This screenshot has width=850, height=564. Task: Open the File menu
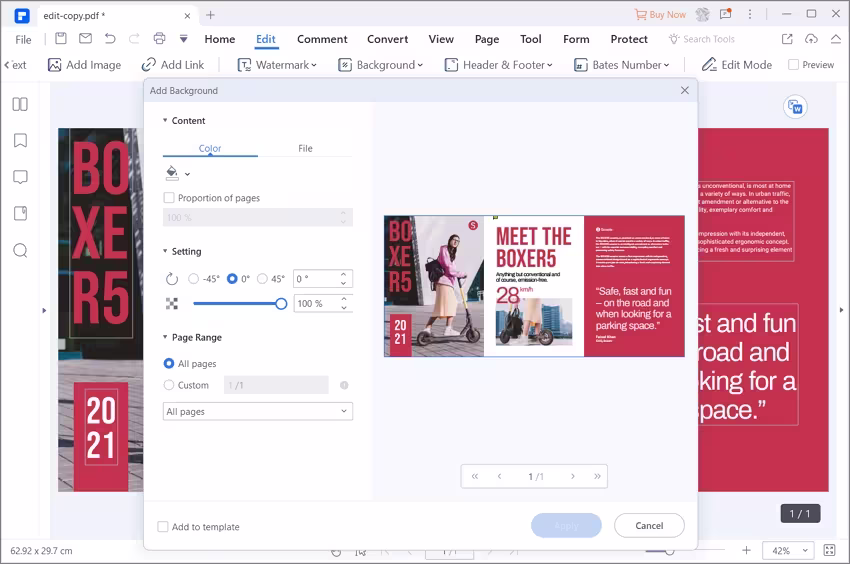(x=23, y=40)
